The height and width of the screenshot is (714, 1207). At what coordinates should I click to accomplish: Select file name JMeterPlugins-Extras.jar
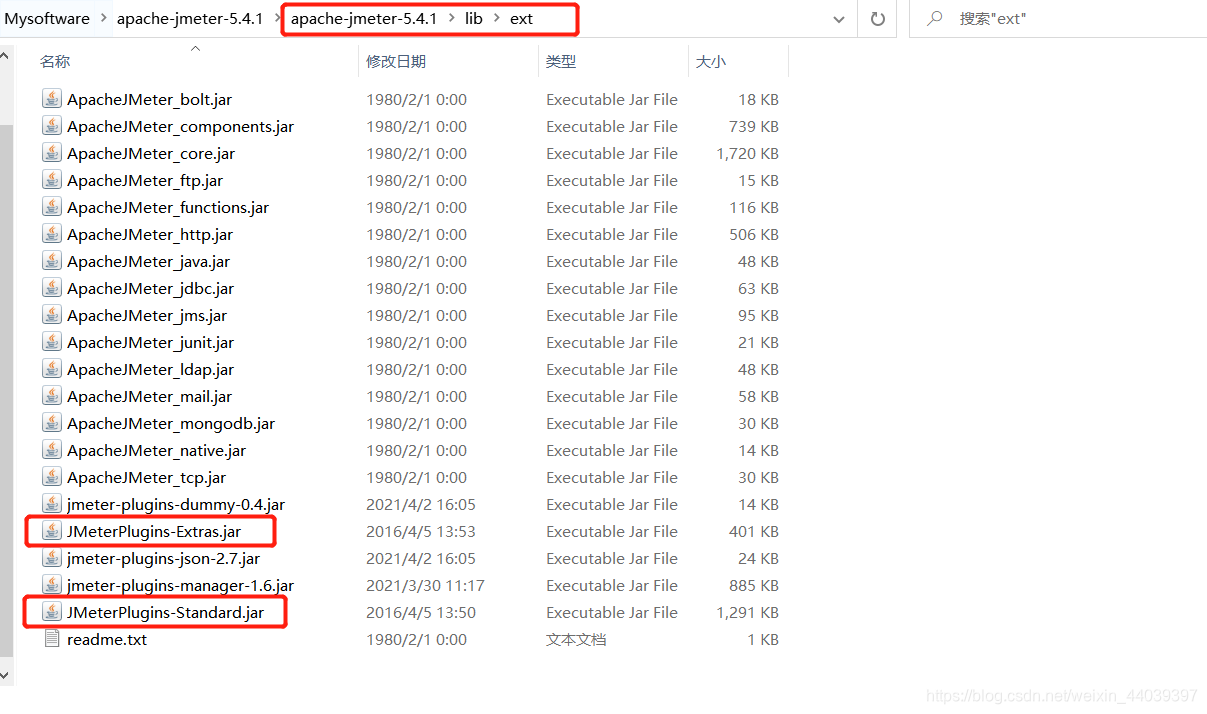154,531
